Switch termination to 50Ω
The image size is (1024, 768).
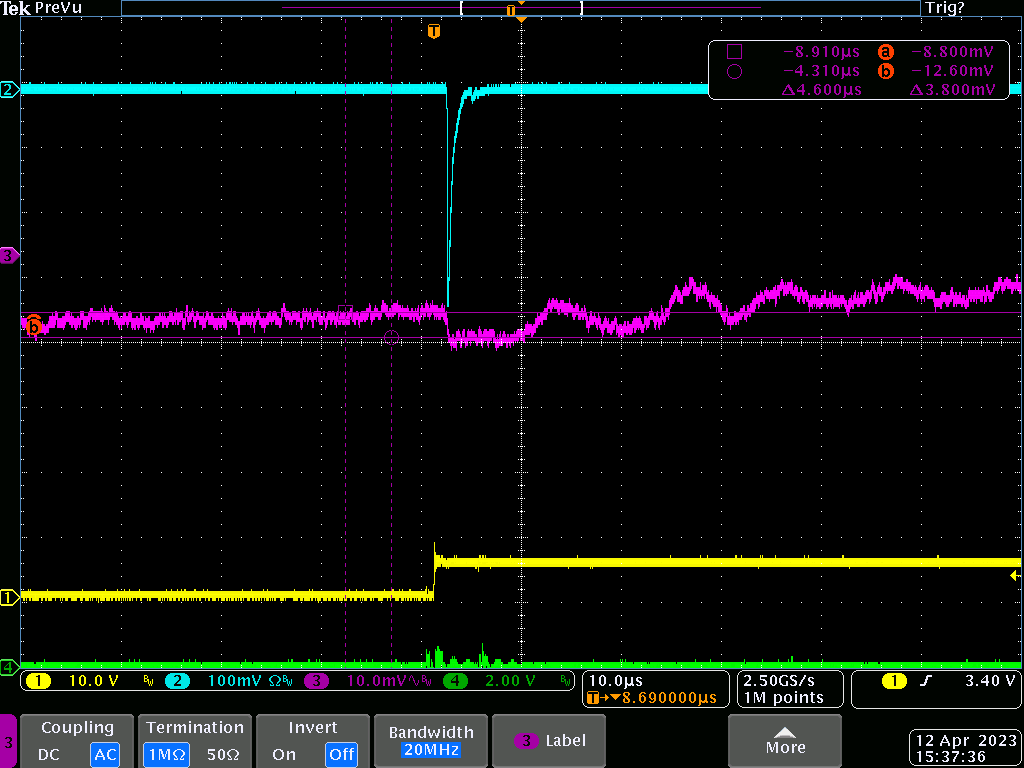pyautogui.click(x=223, y=755)
